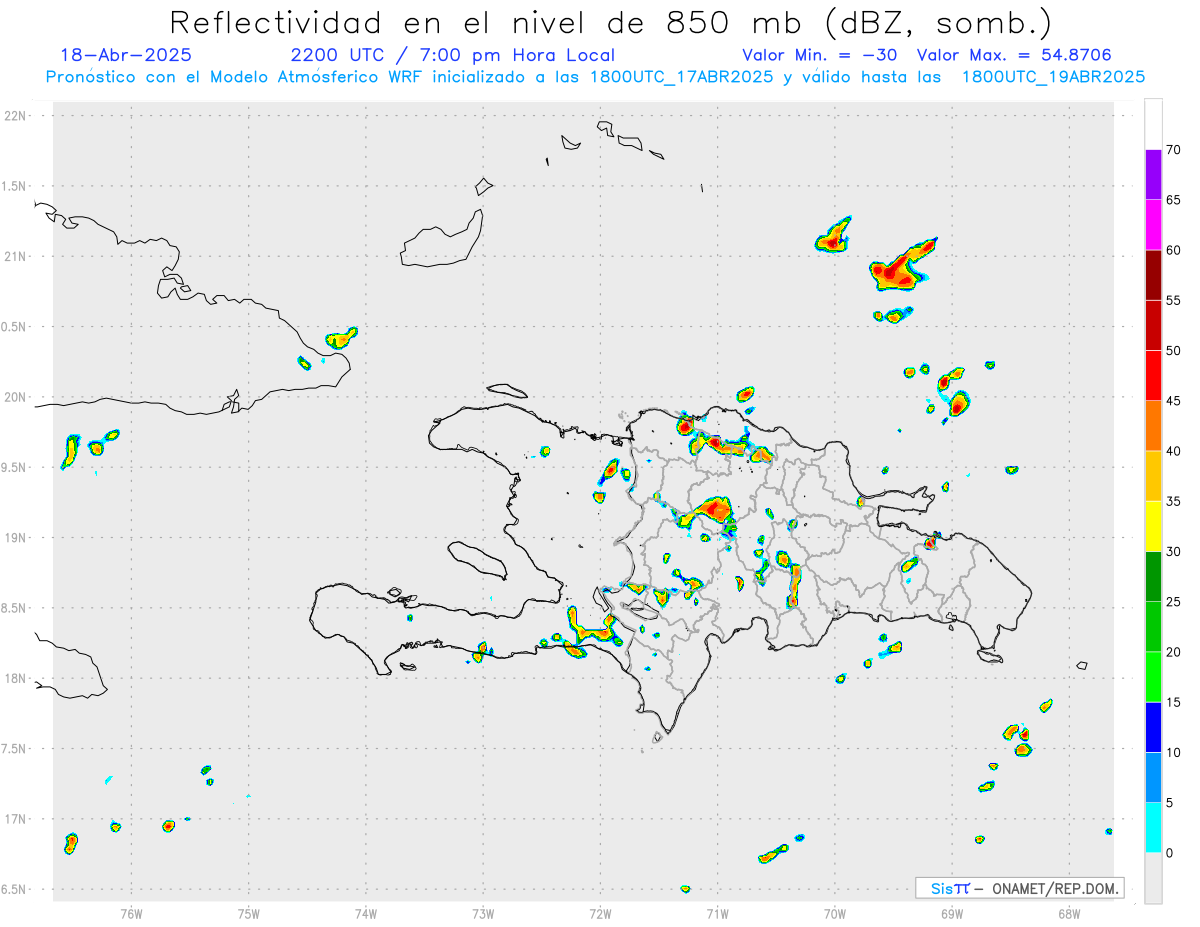1200x927 pixels.
Task: Click the '71W' longitude axis label
Action: click(x=717, y=913)
